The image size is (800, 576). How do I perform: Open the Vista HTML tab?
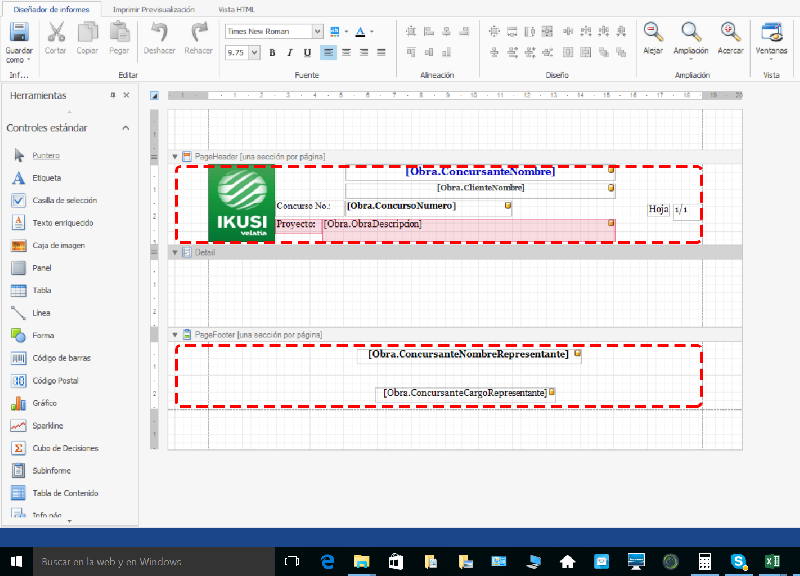236,9
